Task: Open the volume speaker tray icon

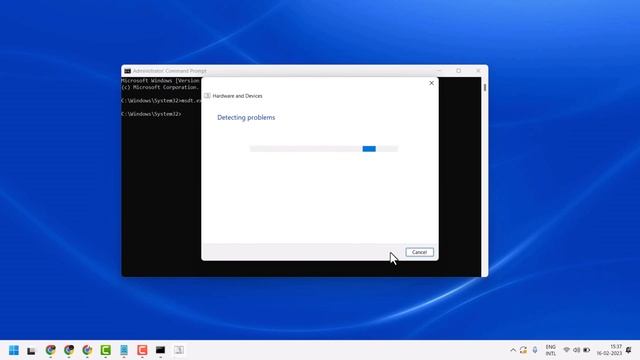Action: 576,350
